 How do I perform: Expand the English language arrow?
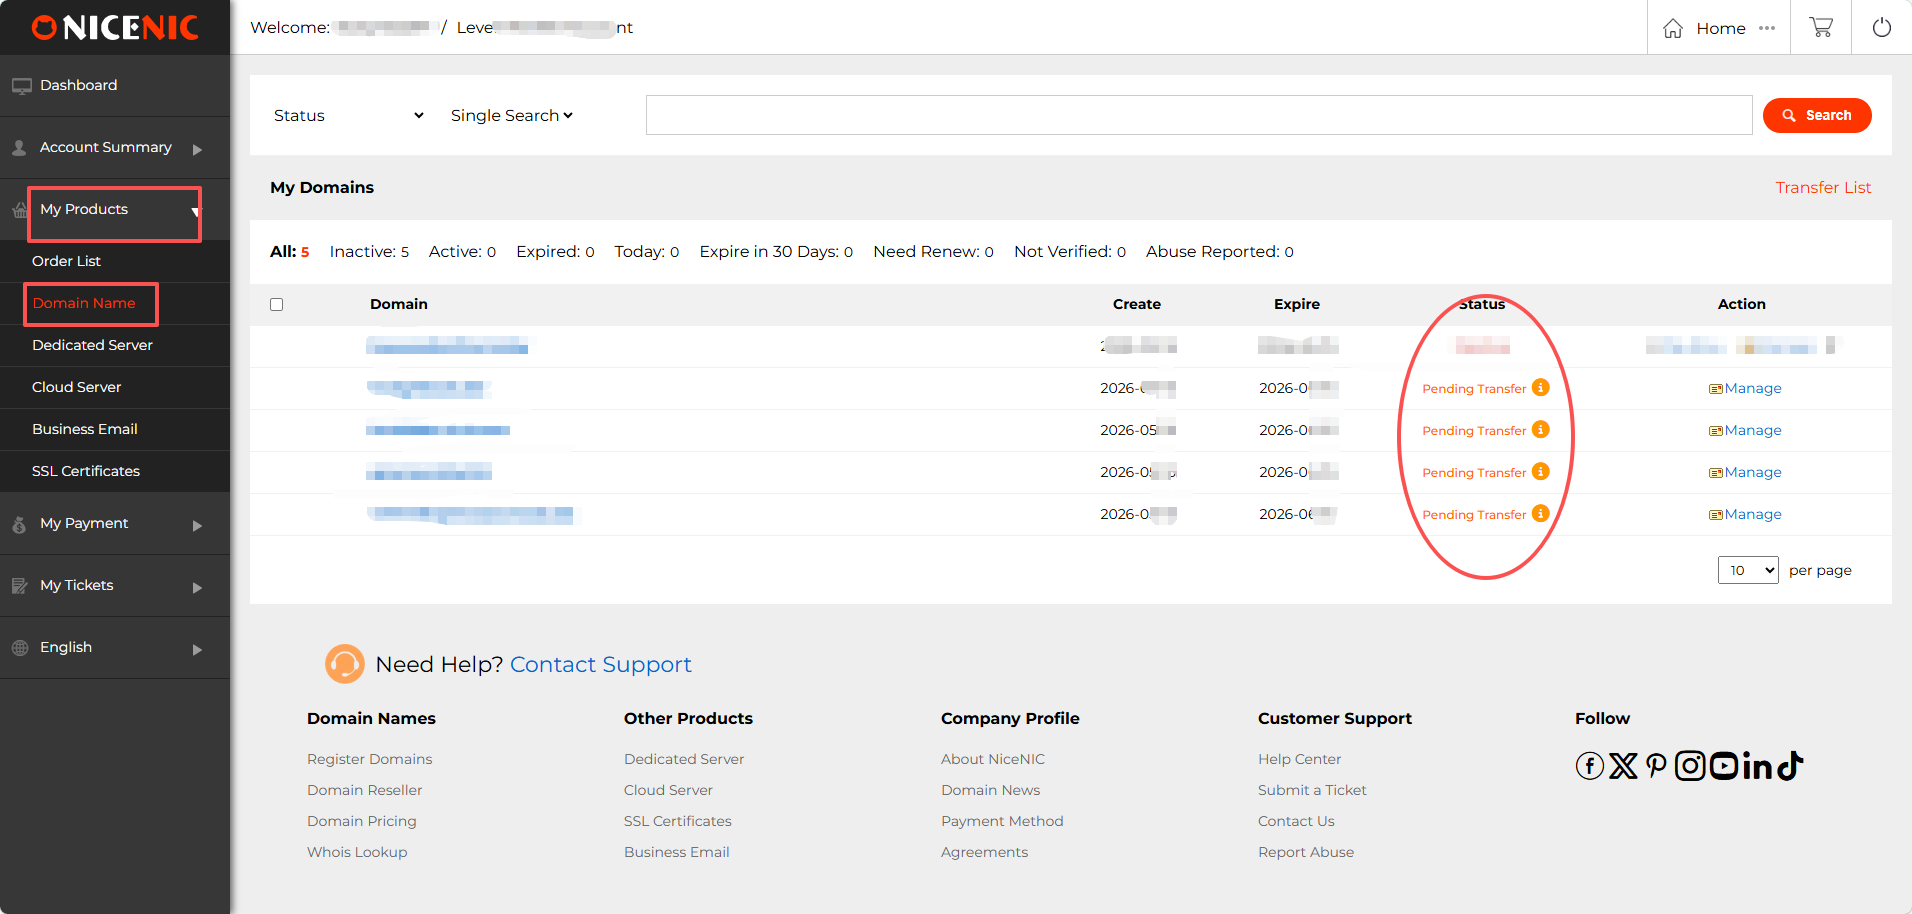[x=198, y=649]
